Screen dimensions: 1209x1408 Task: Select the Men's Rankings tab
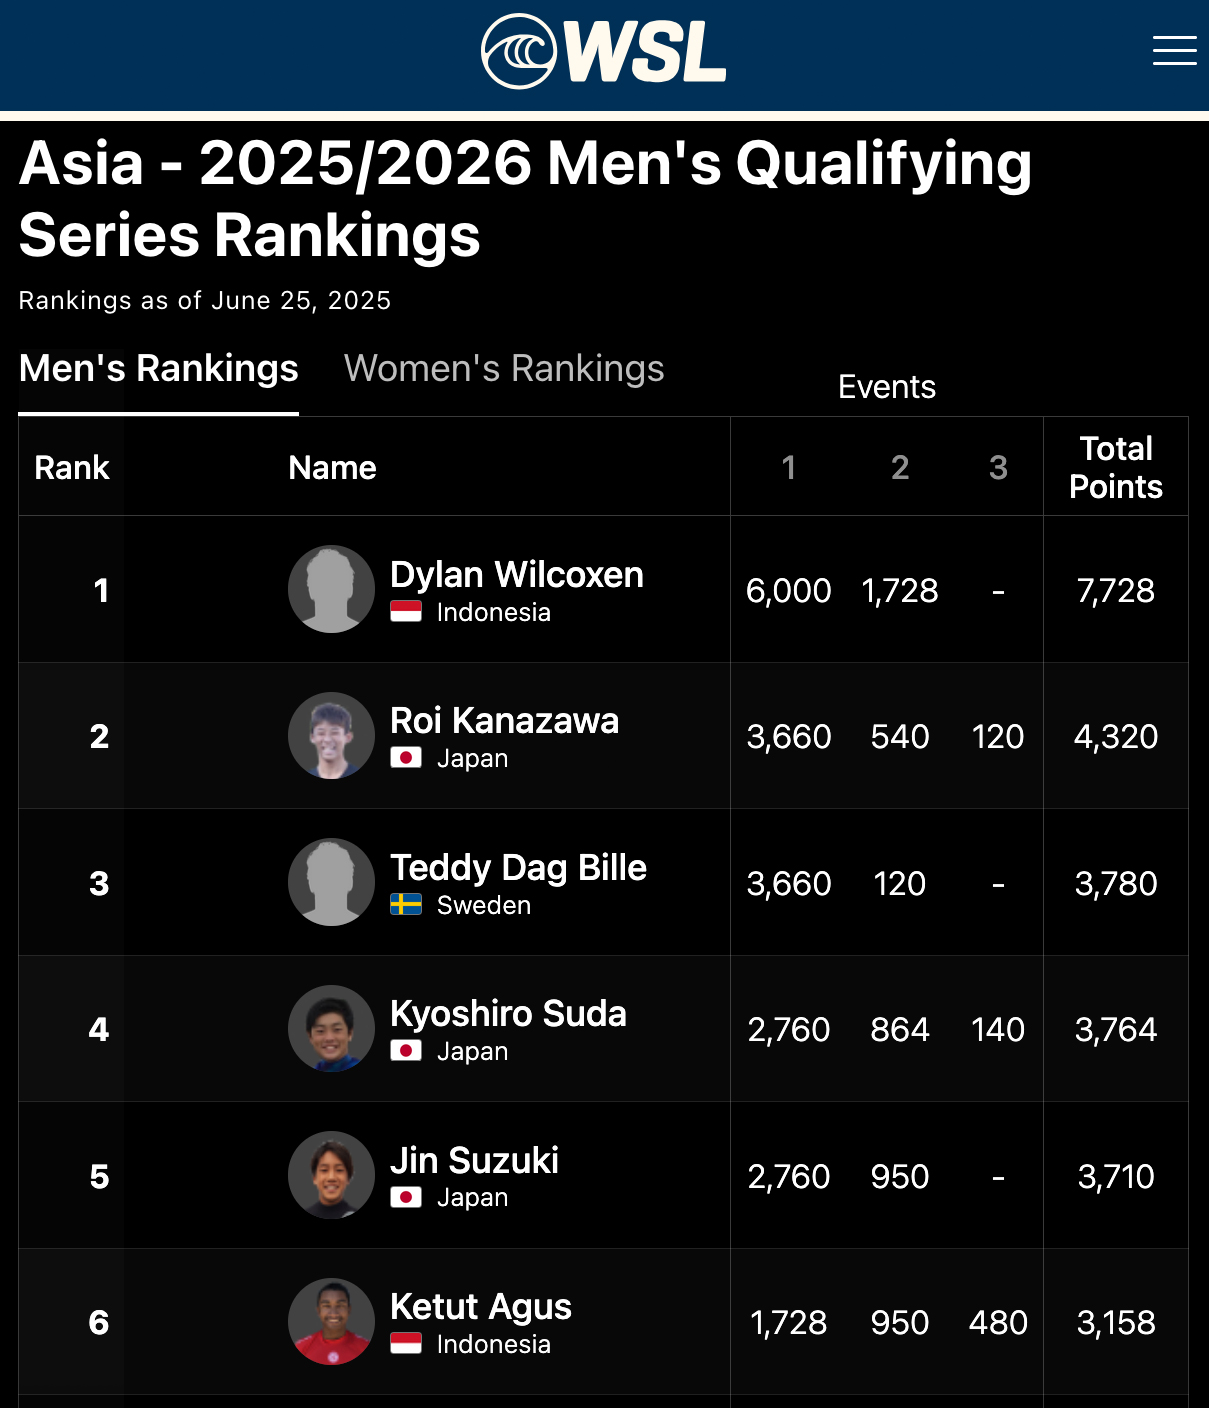159,369
